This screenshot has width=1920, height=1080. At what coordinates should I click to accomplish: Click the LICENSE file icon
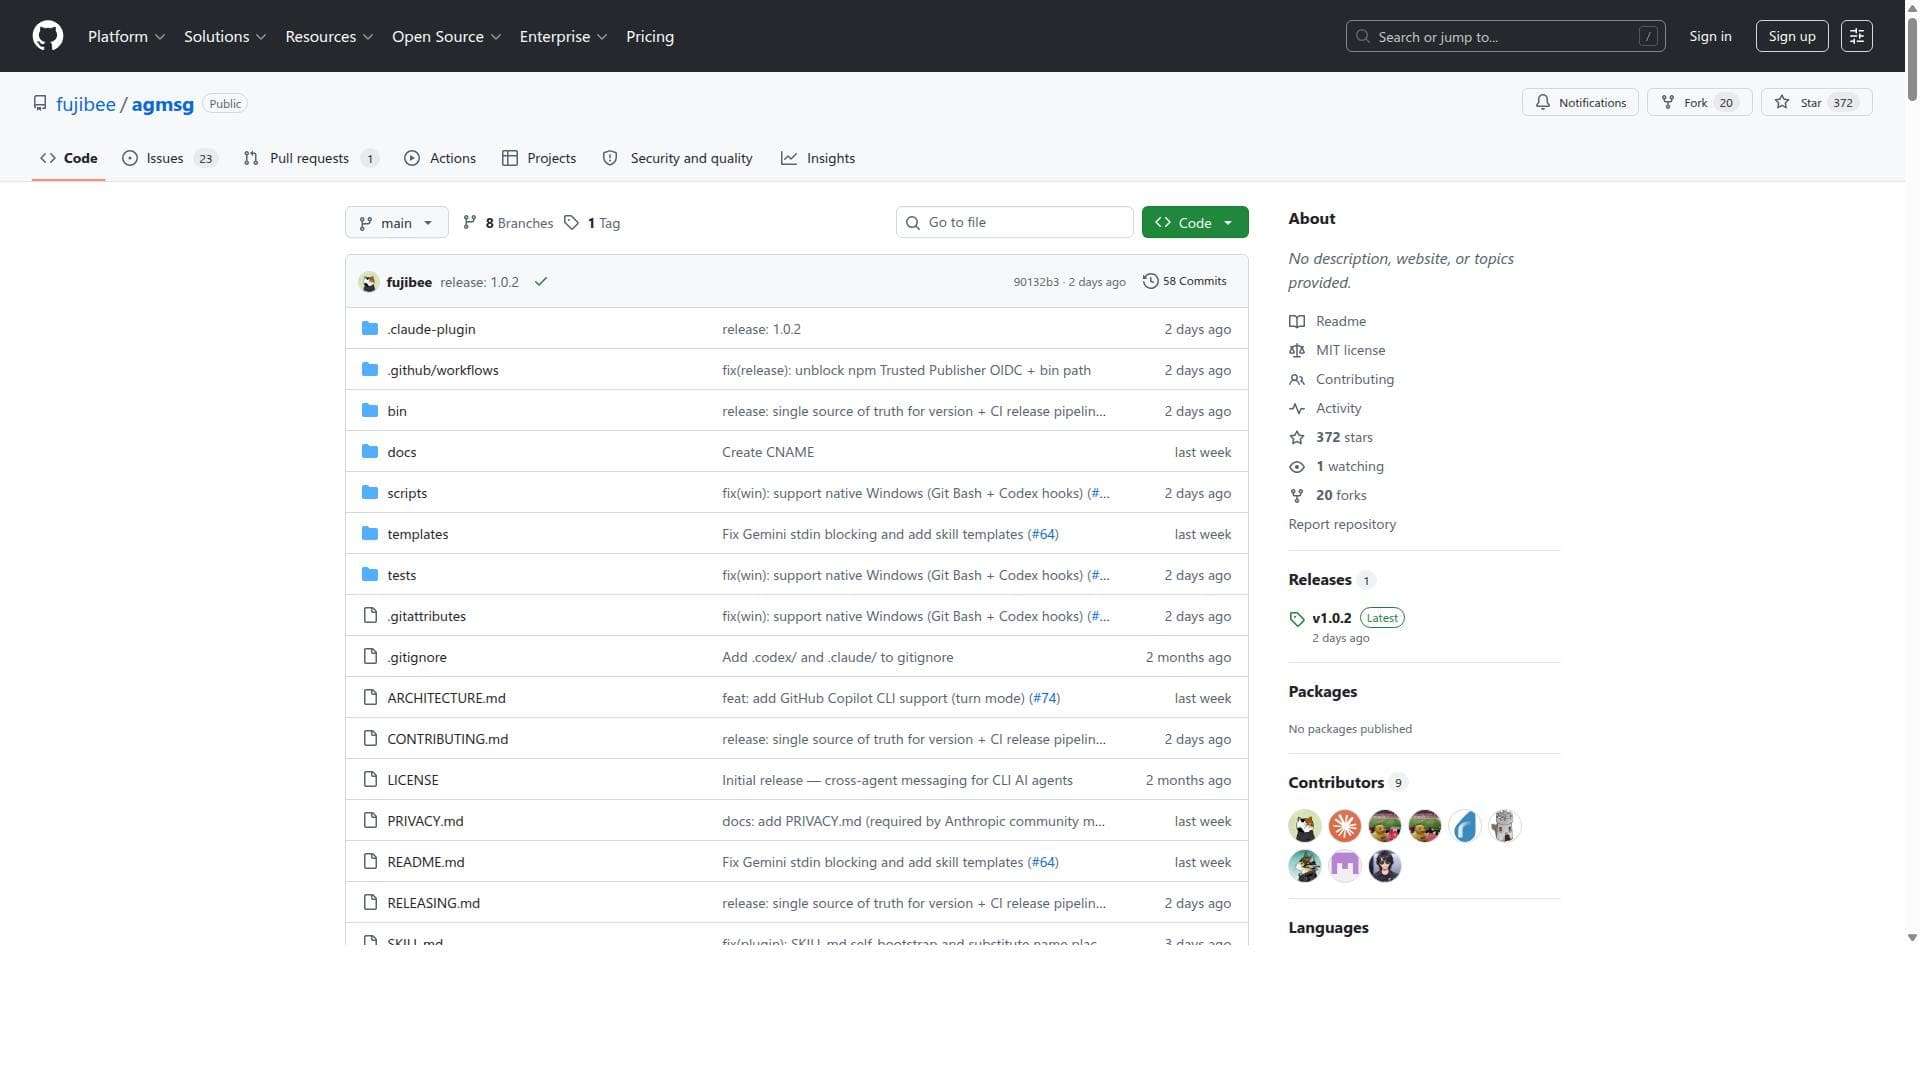tap(370, 780)
